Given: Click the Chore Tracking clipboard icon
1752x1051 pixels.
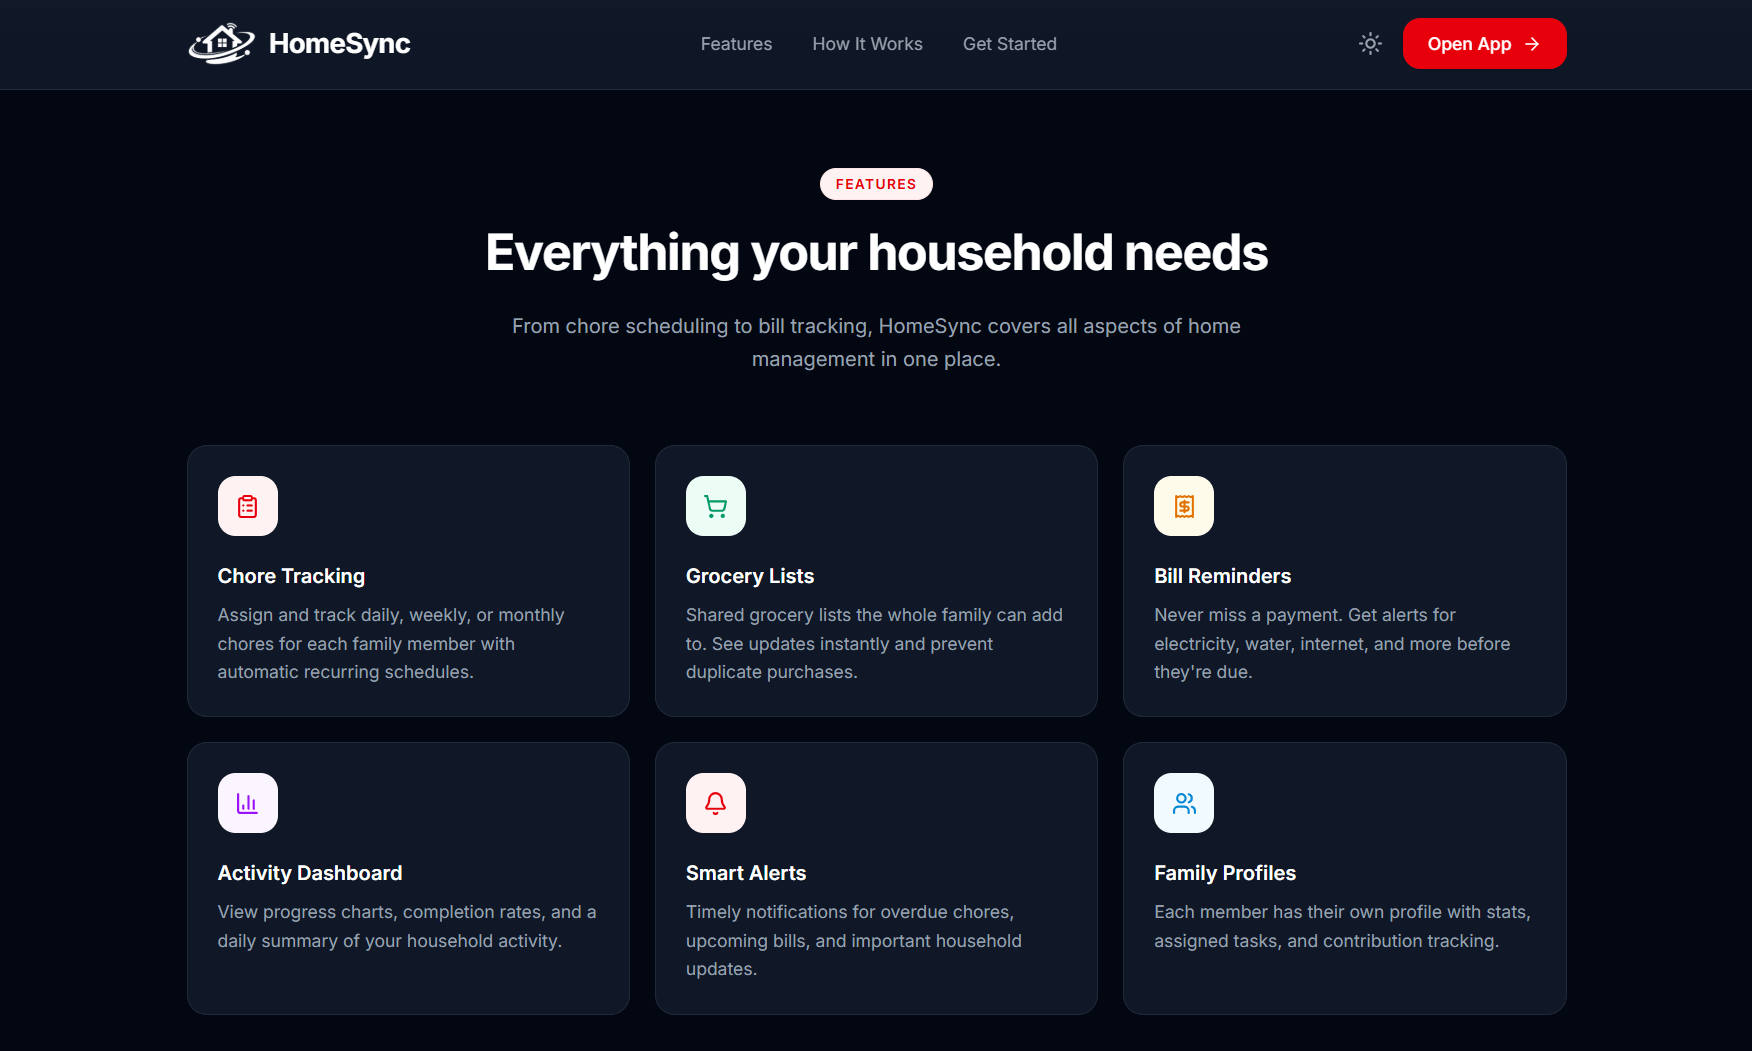Looking at the screenshot, I should click(247, 506).
